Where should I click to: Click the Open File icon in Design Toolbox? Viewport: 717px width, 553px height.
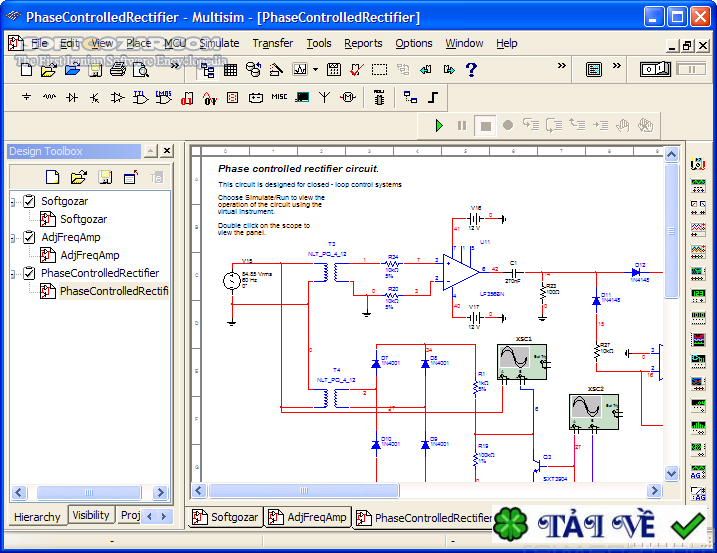78,178
